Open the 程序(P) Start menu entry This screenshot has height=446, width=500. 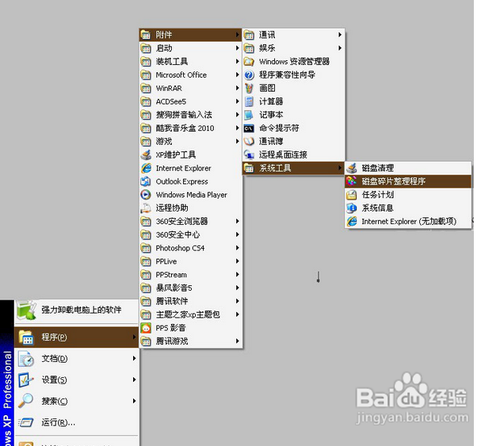[x=77, y=337]
